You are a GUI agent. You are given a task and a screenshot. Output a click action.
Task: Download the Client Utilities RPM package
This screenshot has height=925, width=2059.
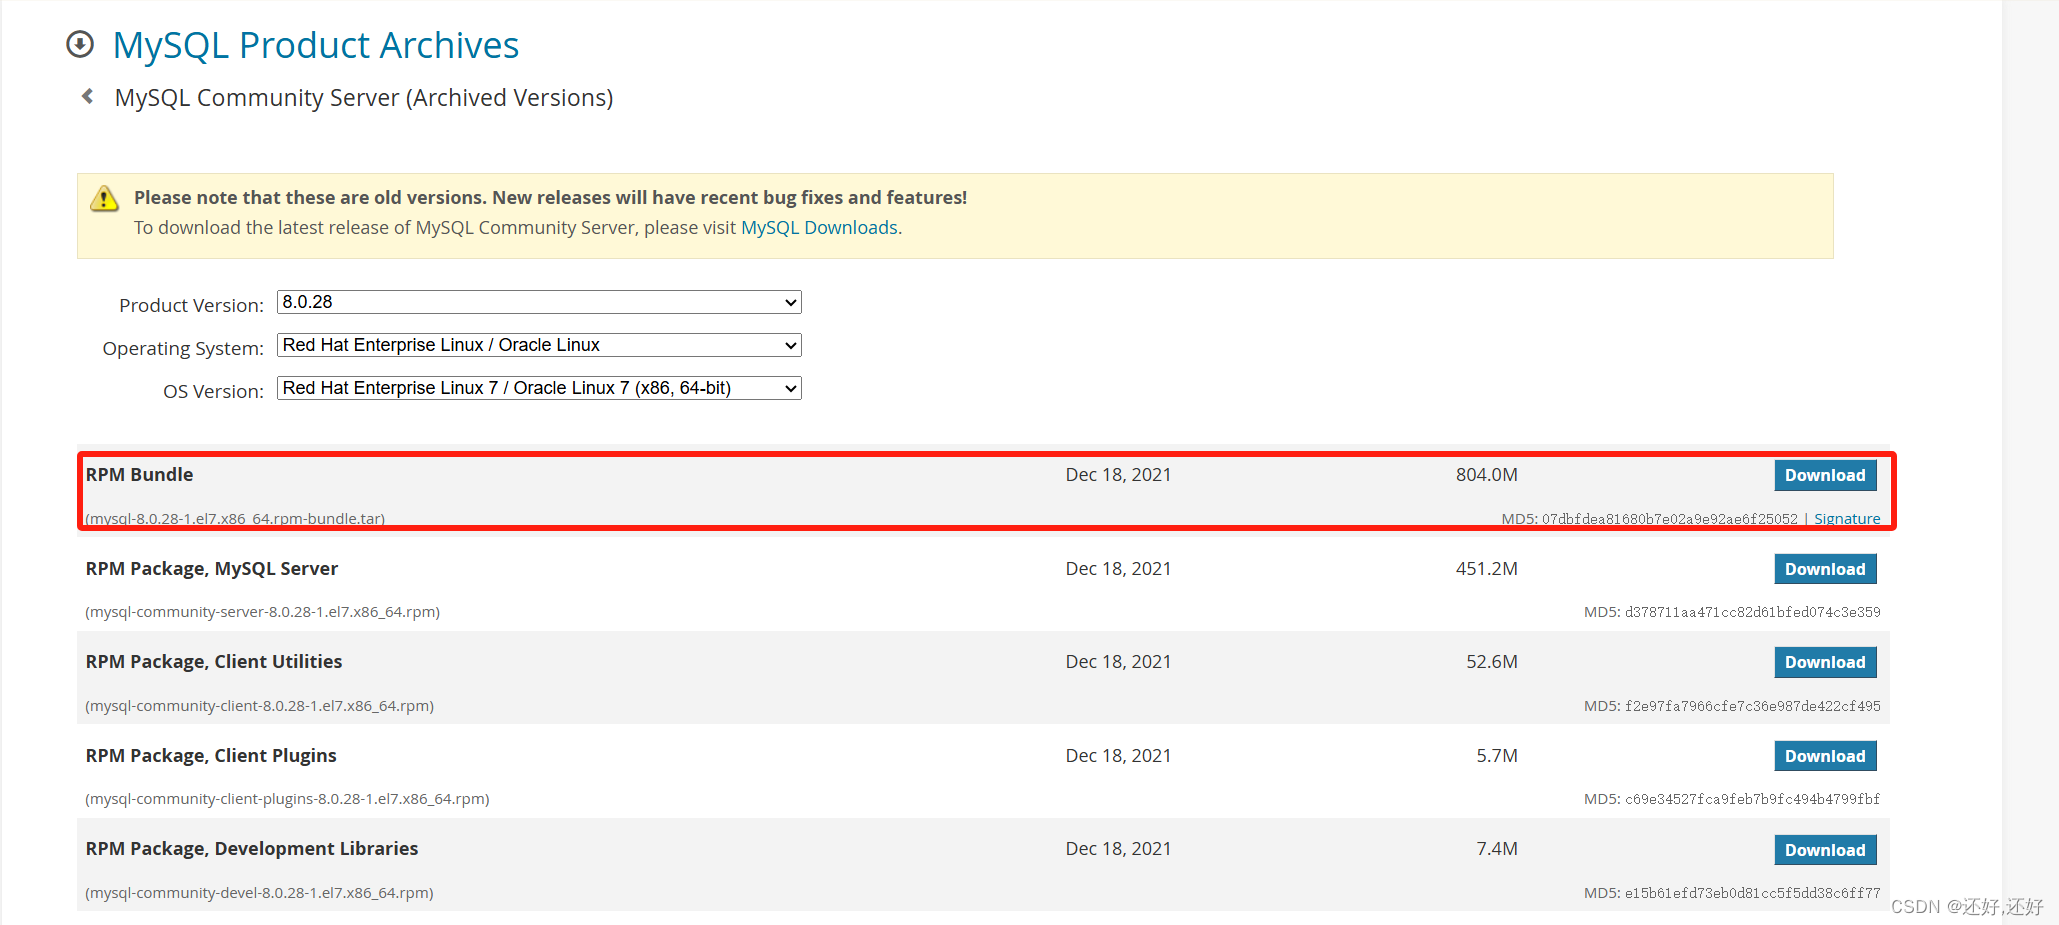pyautogui.click(x=1825, y=662)
